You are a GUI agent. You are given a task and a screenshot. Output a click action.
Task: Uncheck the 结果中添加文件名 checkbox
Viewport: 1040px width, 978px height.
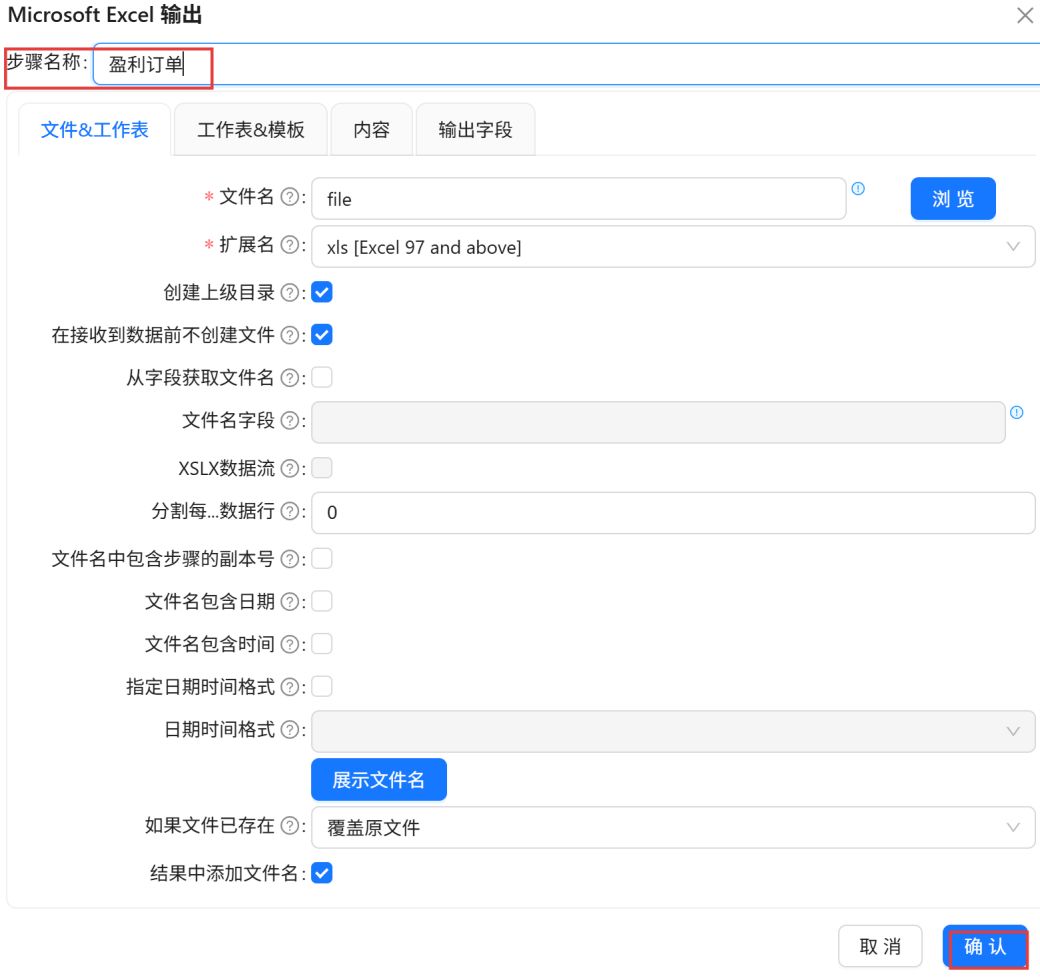[x=322, y=874]
